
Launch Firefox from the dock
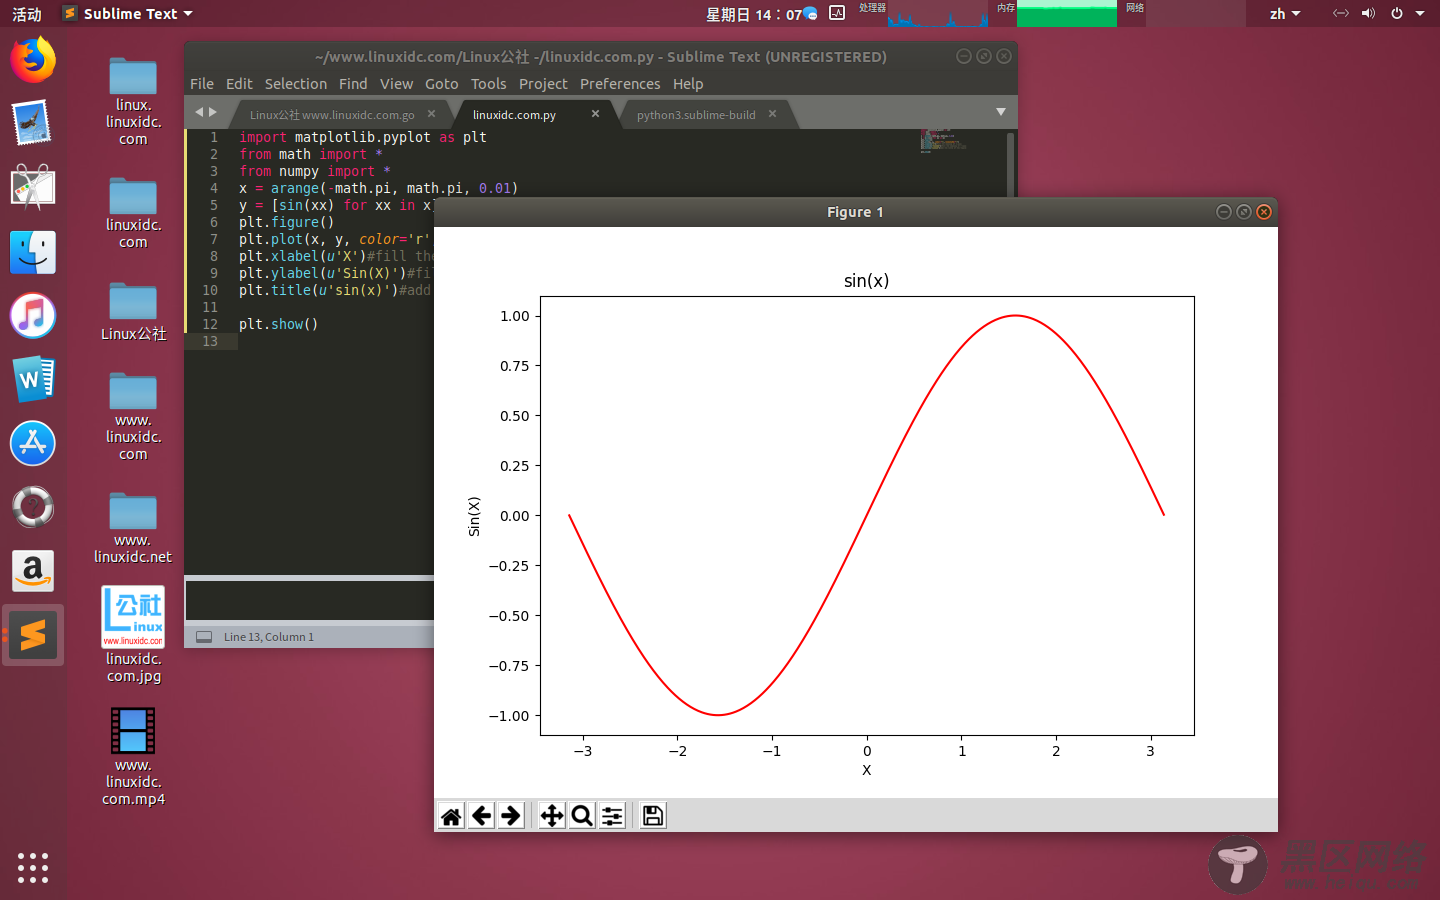[33, 60]
